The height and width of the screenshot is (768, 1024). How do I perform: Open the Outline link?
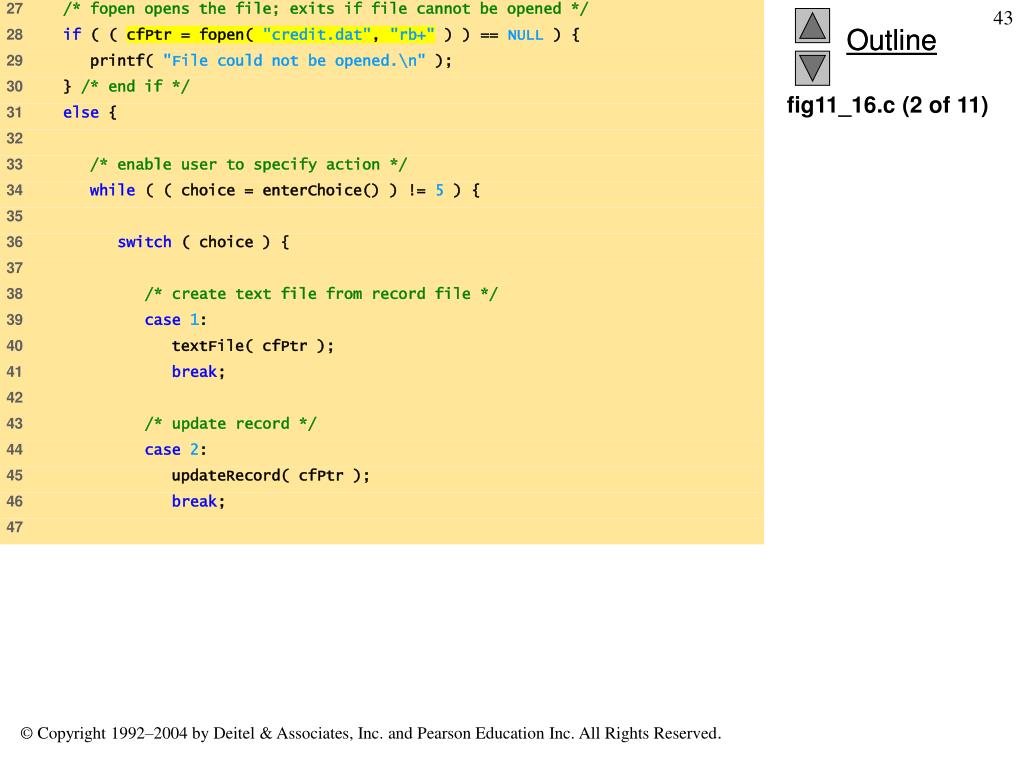891,40
